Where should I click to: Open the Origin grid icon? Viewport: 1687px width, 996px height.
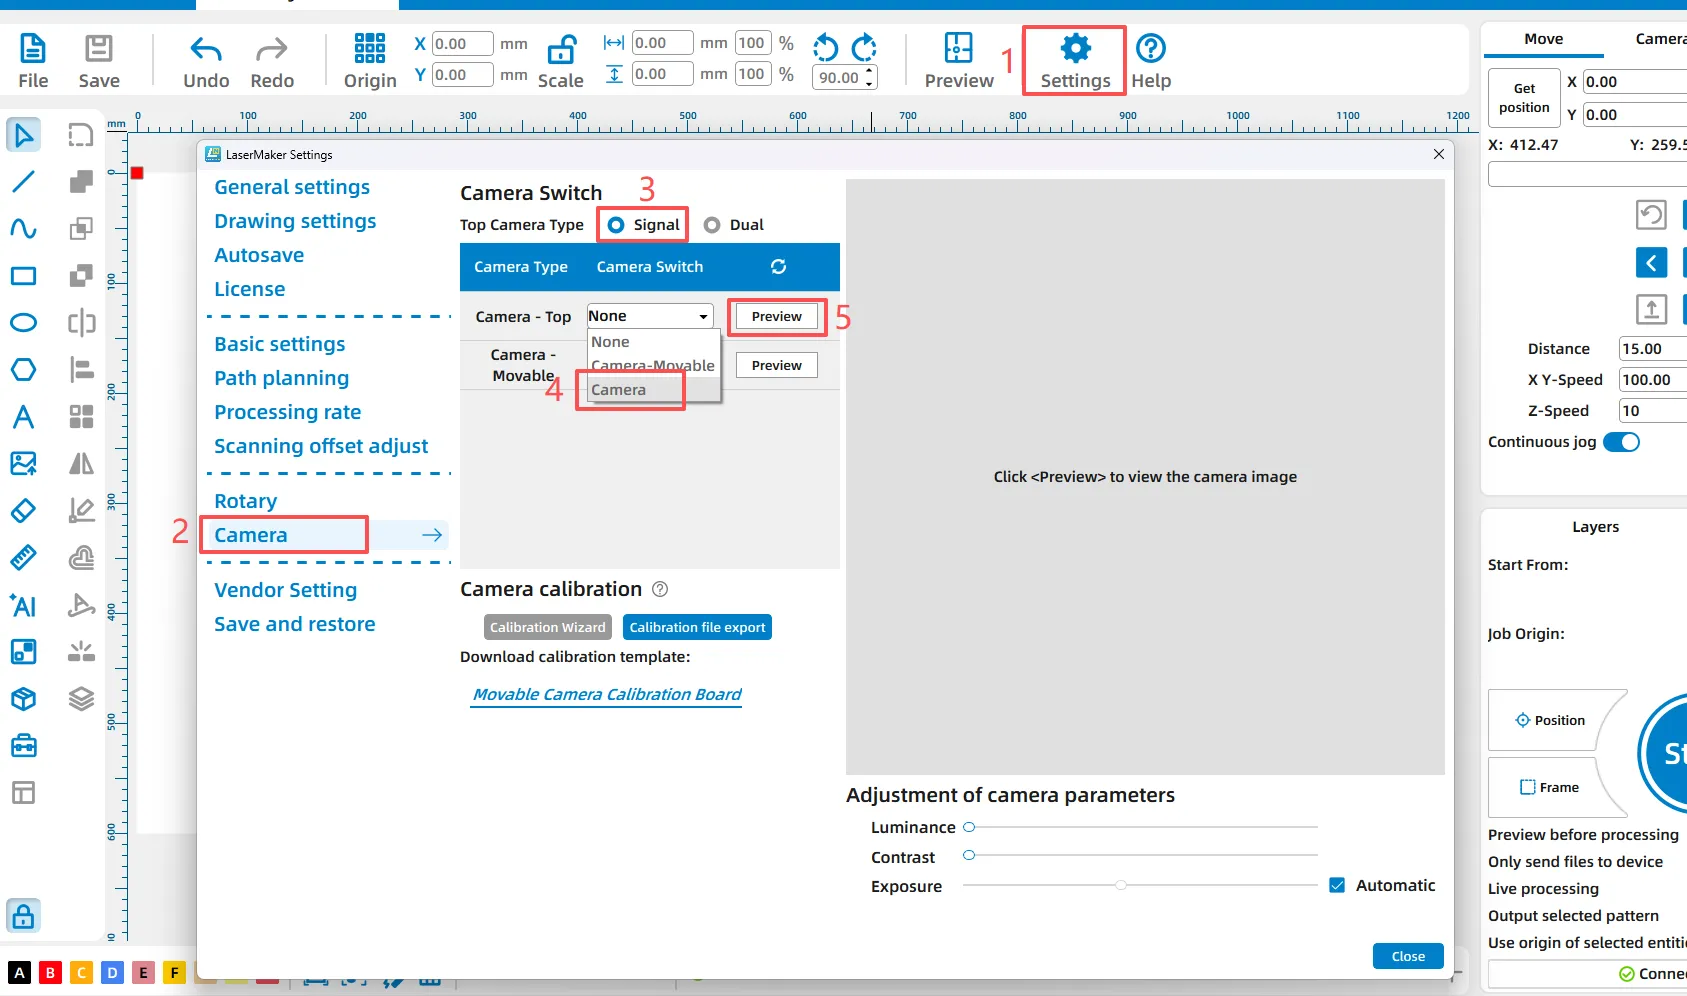[370, 48]
